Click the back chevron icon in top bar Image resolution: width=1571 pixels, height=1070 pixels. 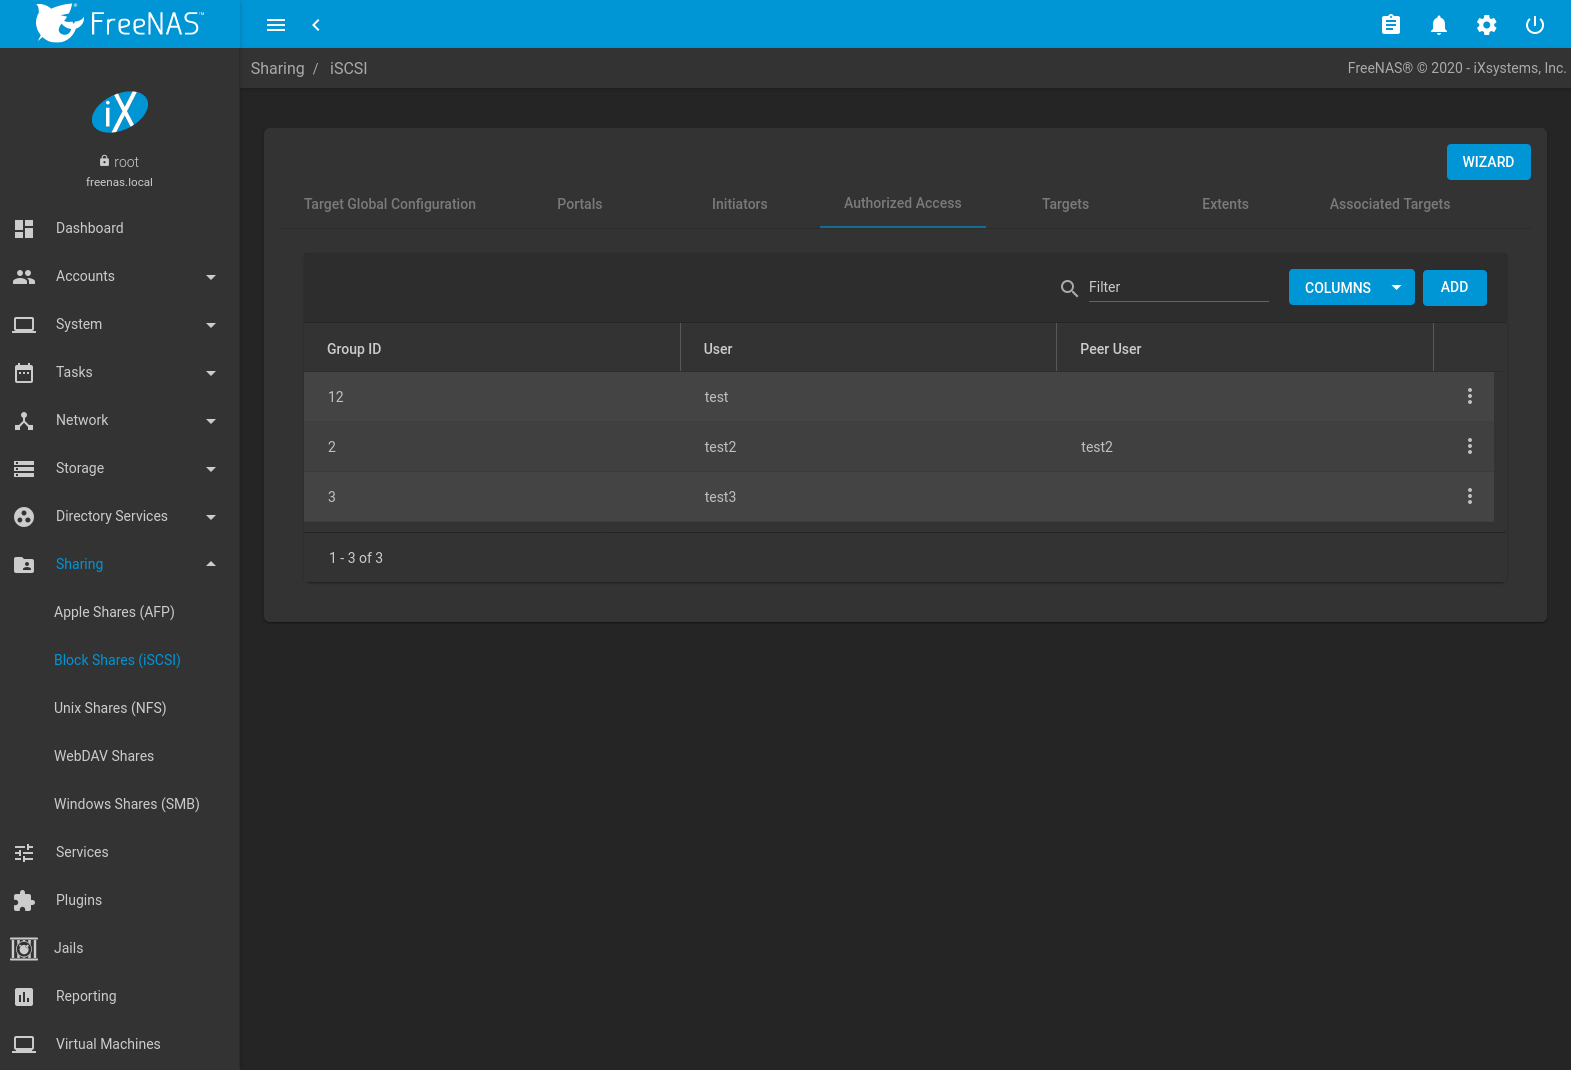[316, 25]
